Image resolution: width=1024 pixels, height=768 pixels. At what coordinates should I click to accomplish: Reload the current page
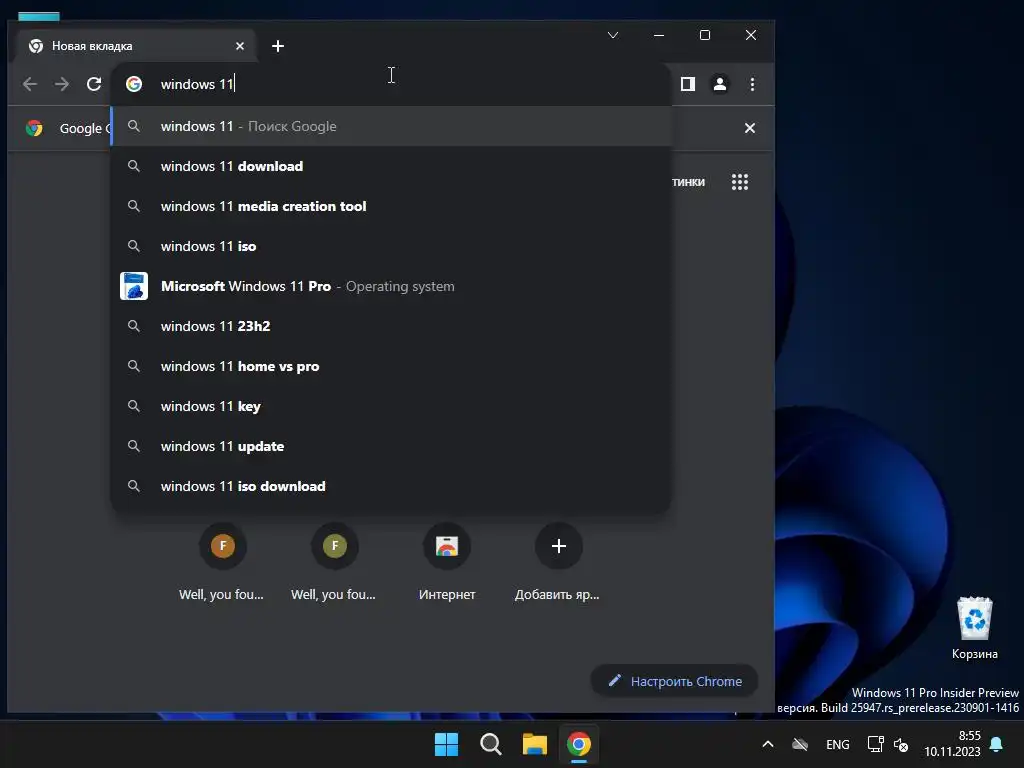(x=94, y=84)
